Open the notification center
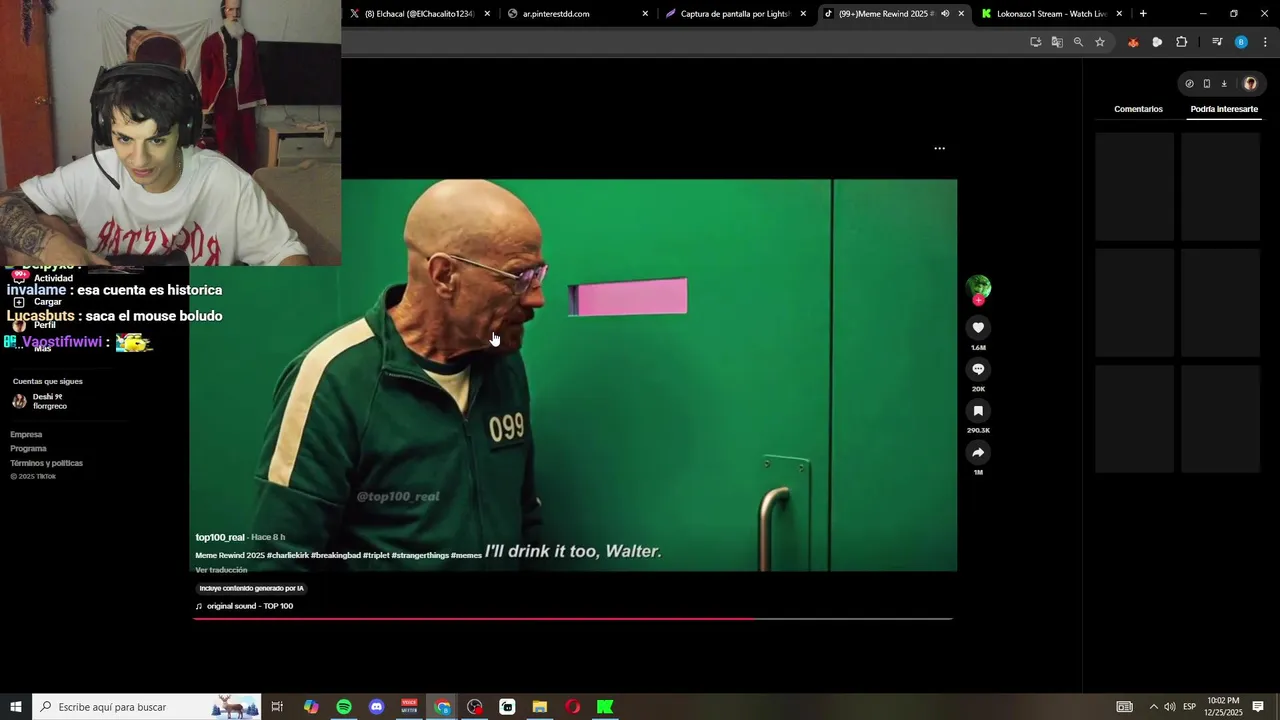This screenshot has width=1280, height=720. point(1258,707)
